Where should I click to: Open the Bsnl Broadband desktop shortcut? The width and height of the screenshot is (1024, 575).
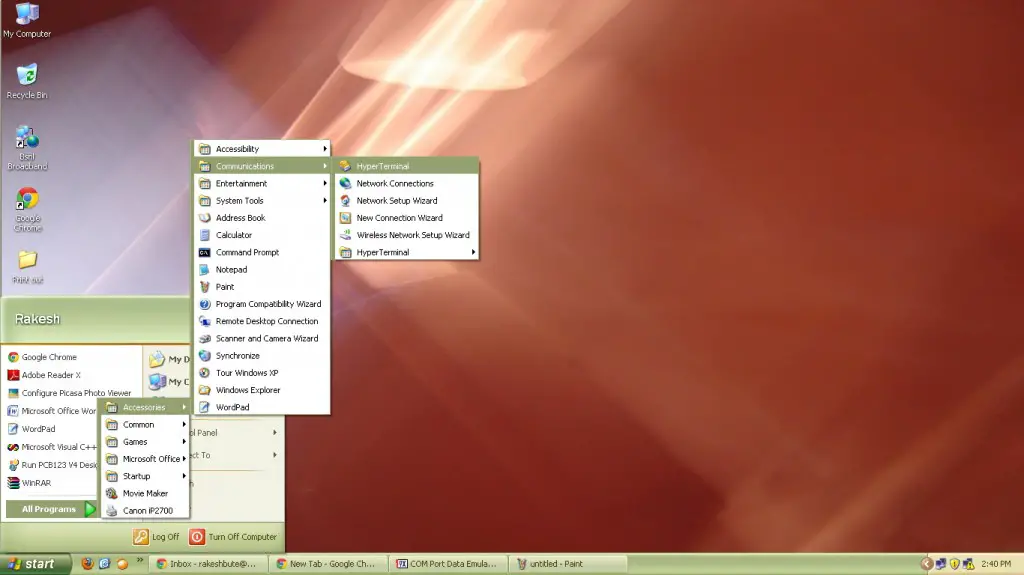click(x=27, y=148)
